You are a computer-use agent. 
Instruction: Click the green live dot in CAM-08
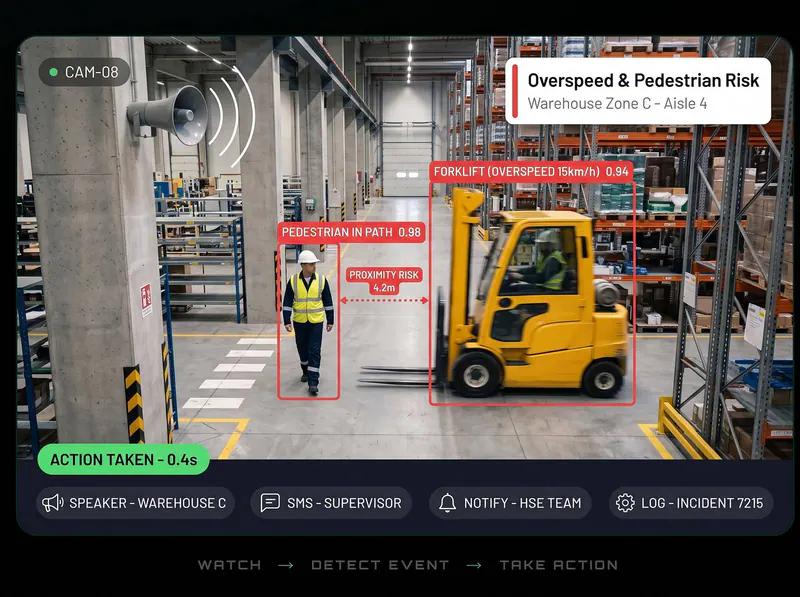tap(53, 72)
